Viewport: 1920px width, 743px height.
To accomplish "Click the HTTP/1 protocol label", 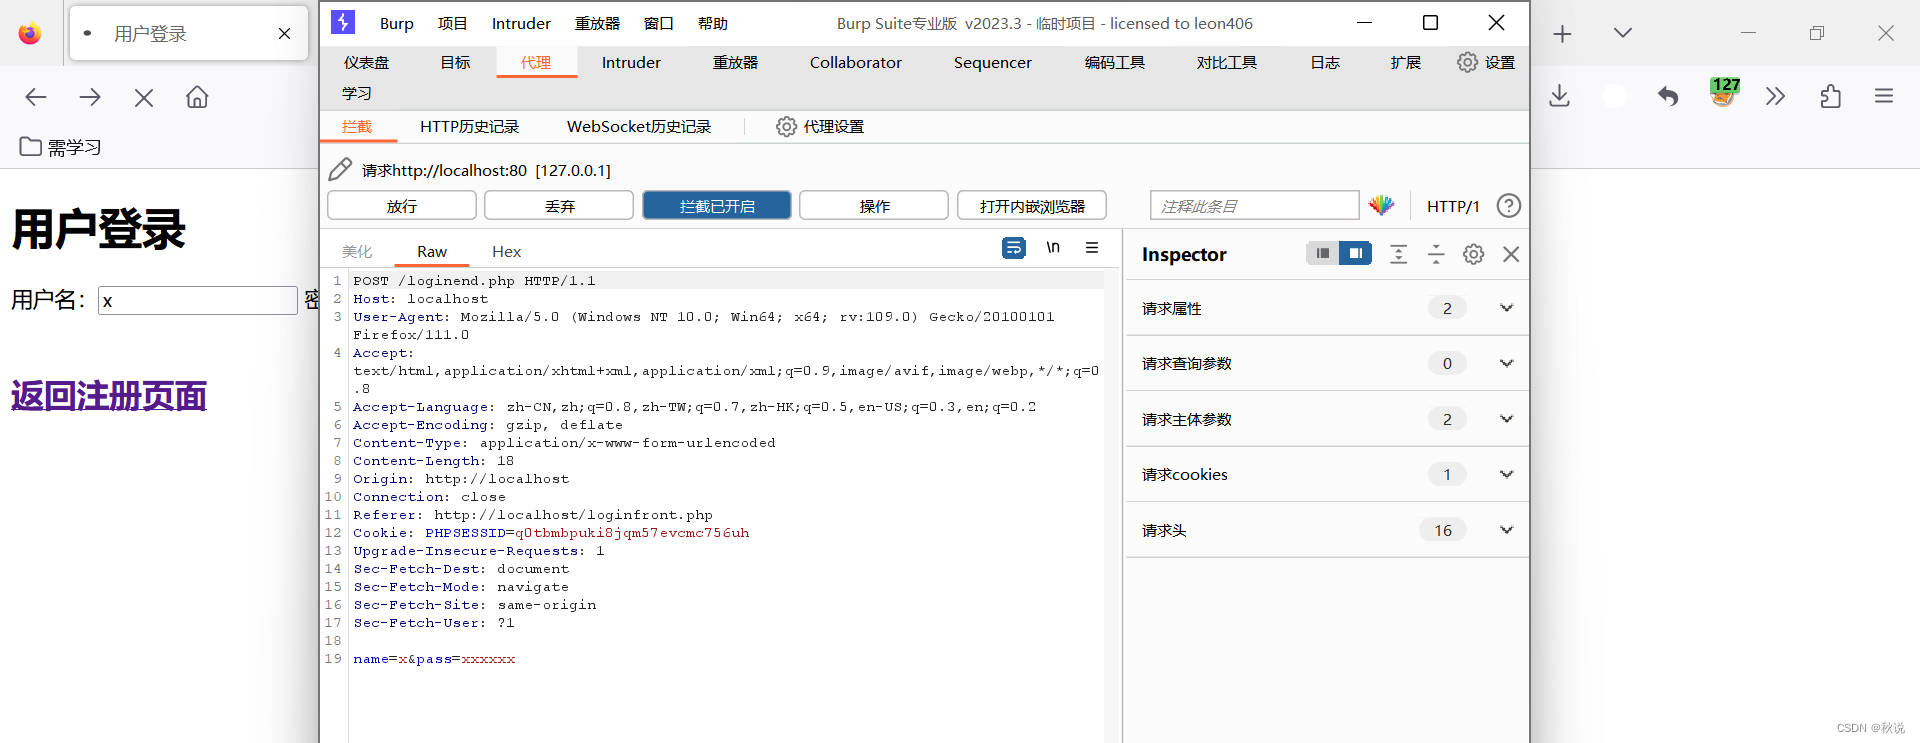I will pos(1453,206).
